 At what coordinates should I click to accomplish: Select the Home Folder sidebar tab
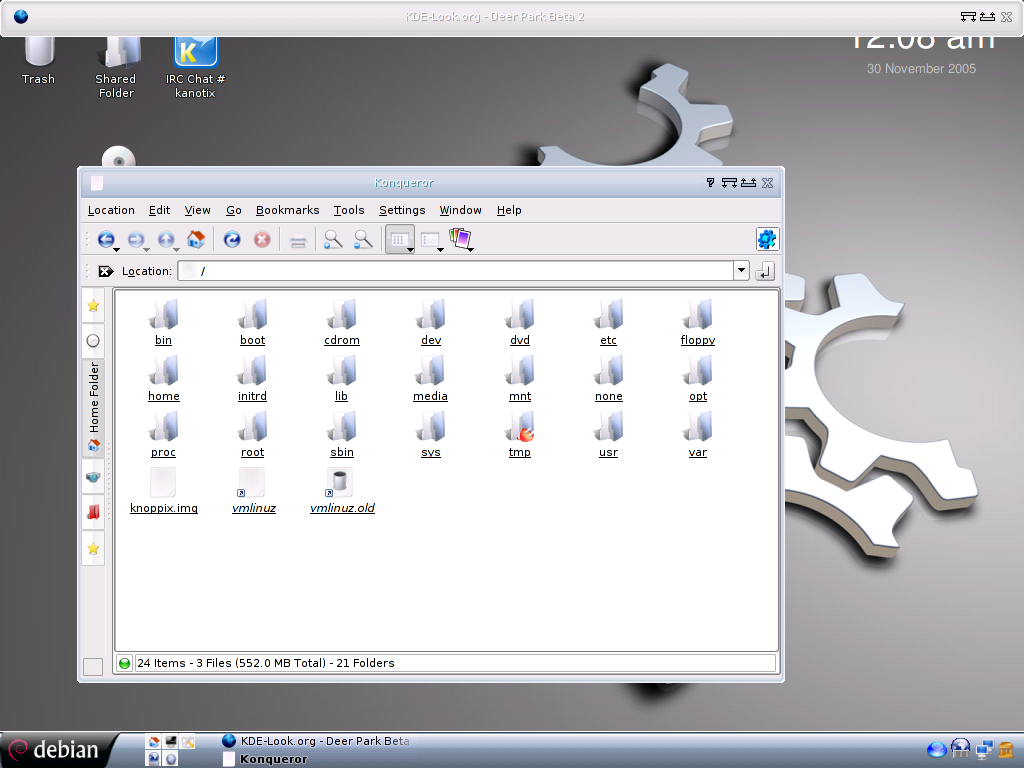coord(93,407)
